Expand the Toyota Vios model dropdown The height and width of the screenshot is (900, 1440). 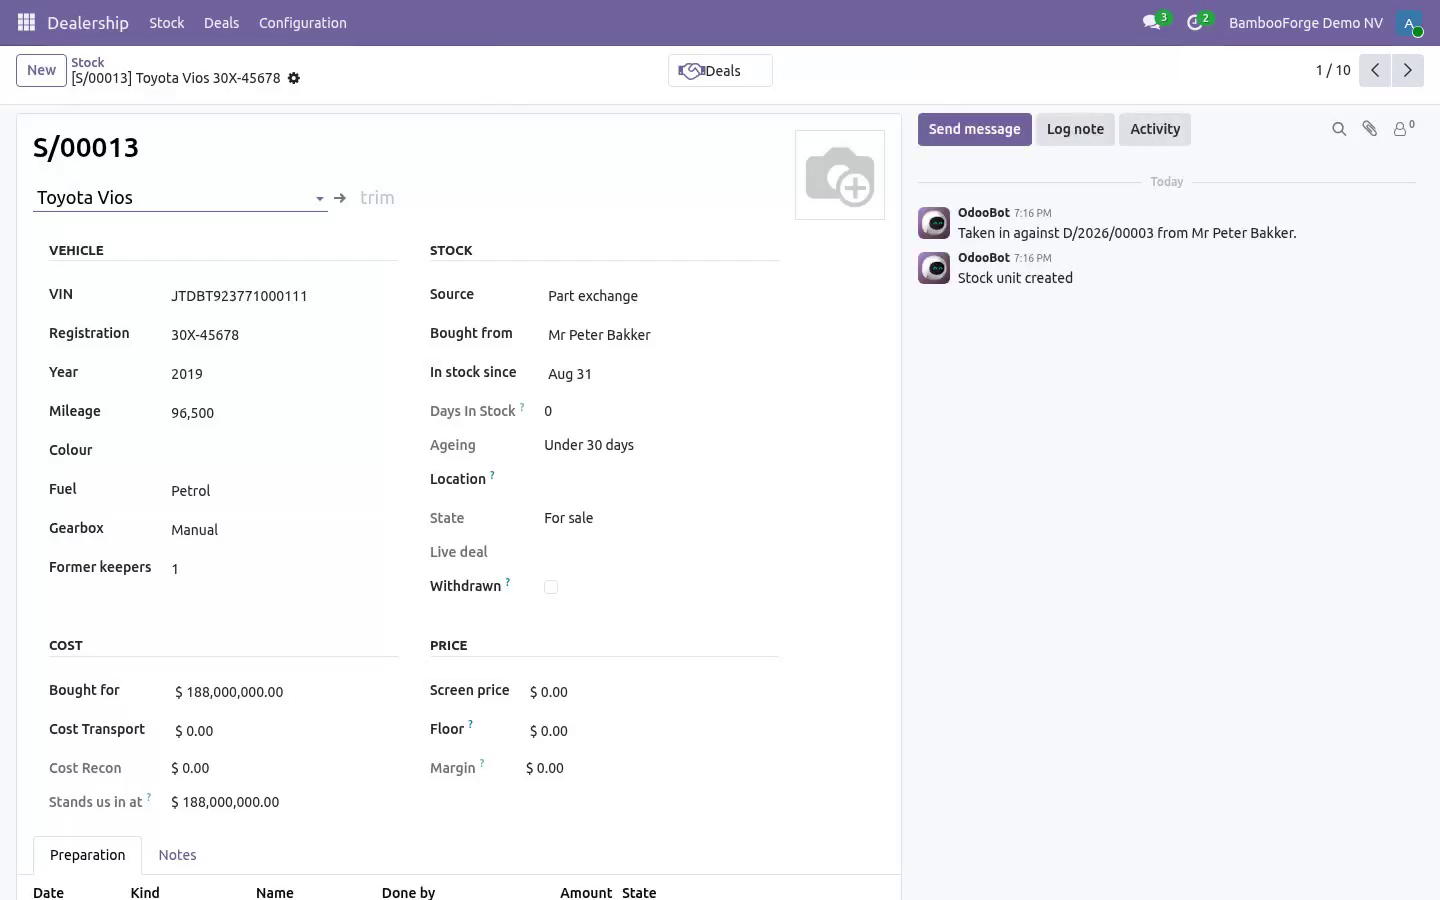tap(320, 199)
